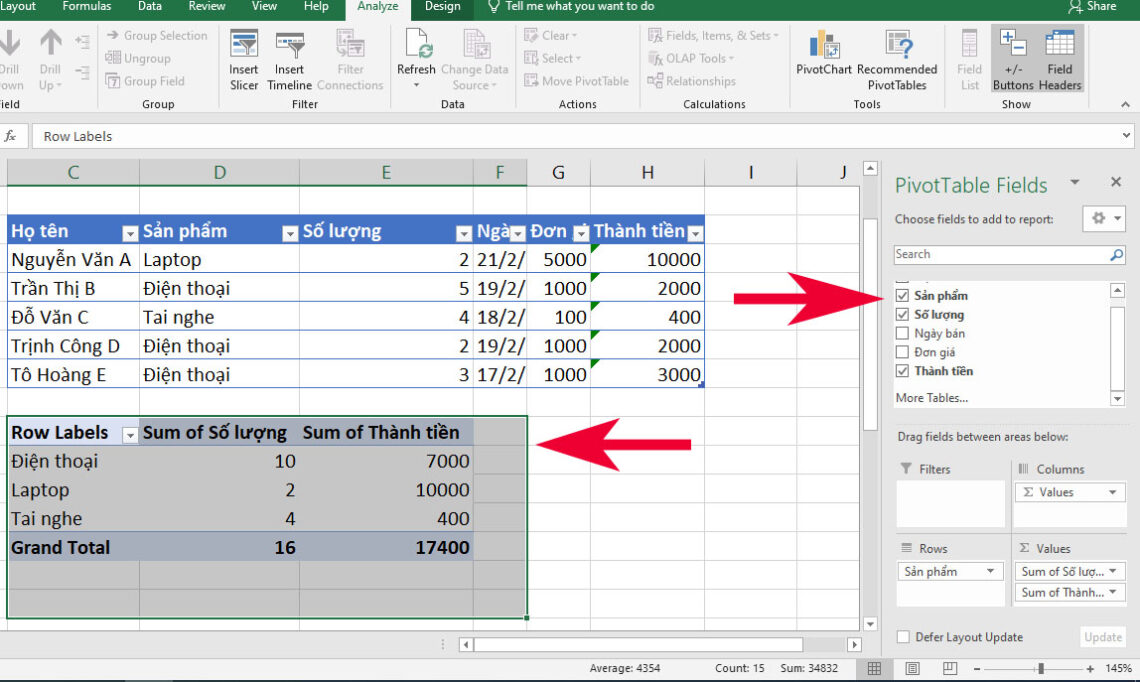
Task: Switch to the Design ribbon tab
Action: point(441,8)
